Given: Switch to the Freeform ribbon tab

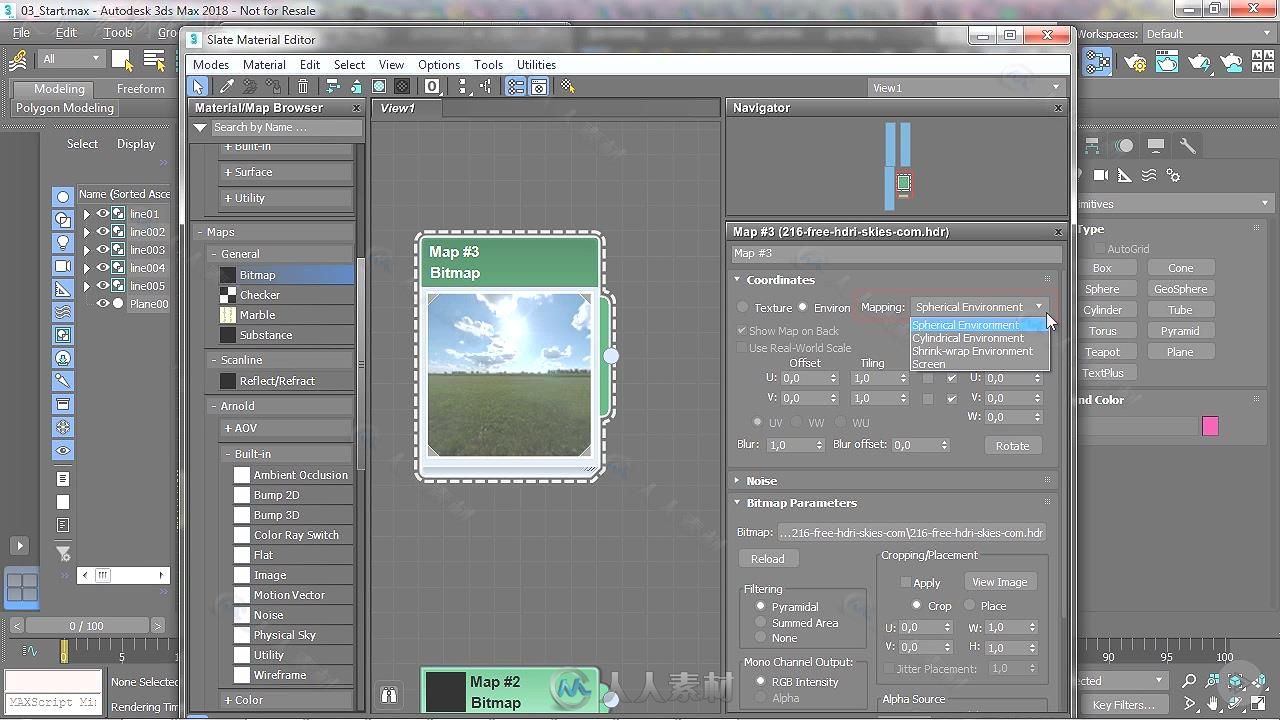Looking at the screenshot, I should 141,88.
